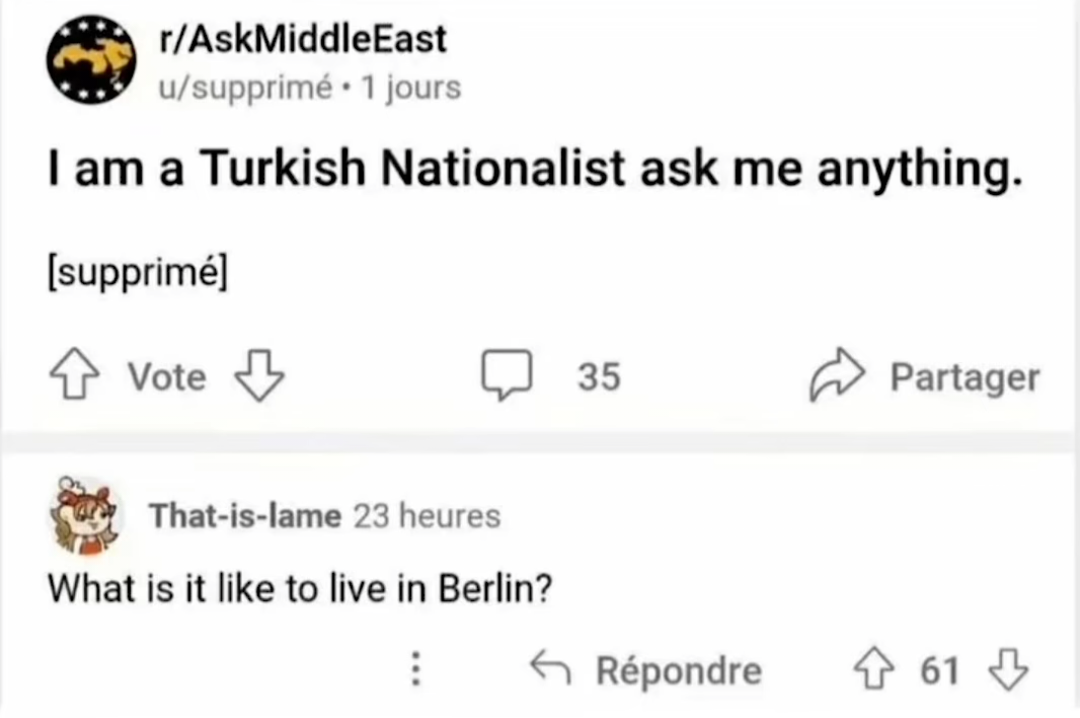Open the comment's three-dot options menu
This screenshot has width=1080, height=718.
pyautogui.click(x=415, y=669)
